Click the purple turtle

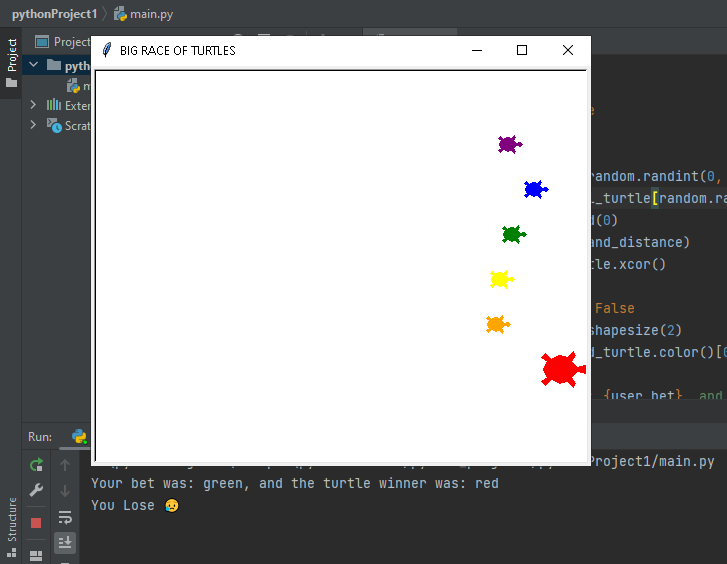510,144
